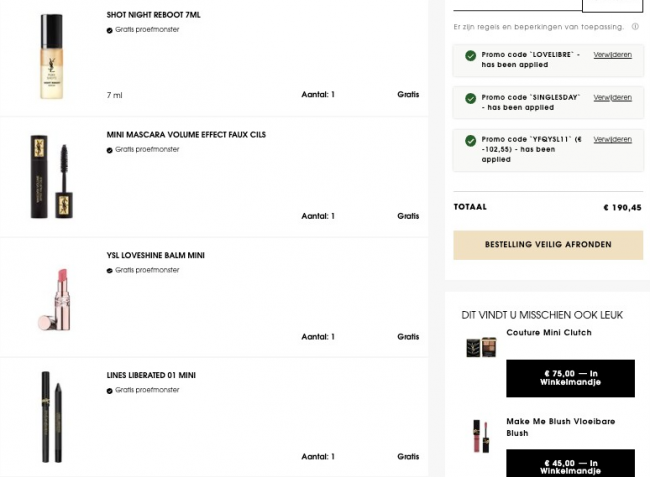Remove the LOVELIBRE promo code
650x477 pixels.
click(612, 55)
